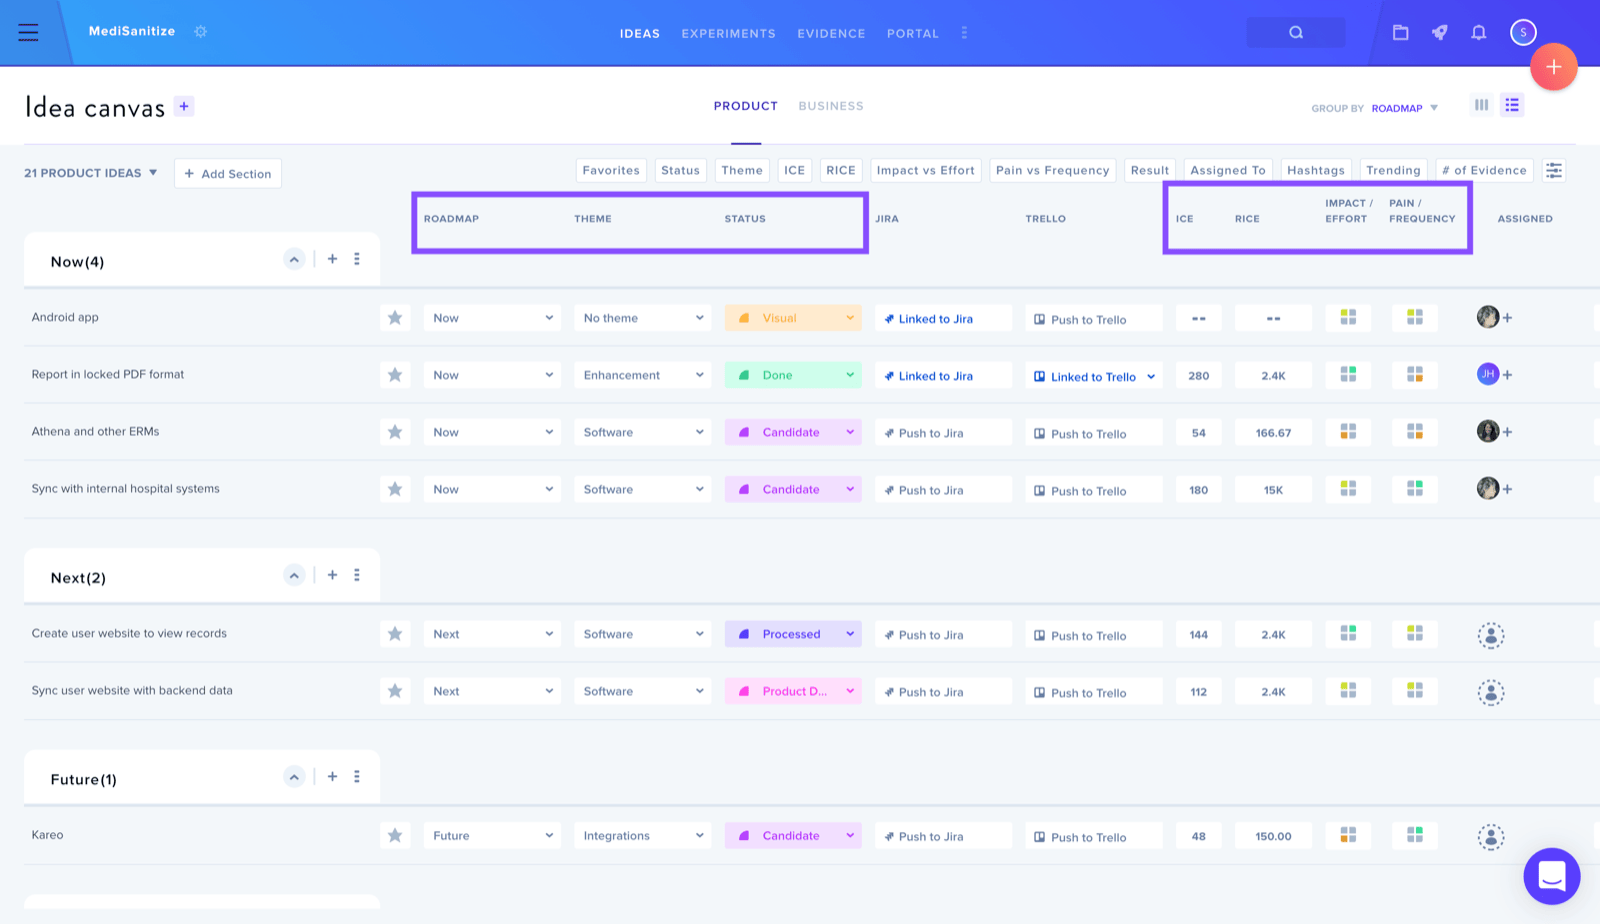
Task: Click ICE score 280
Action: 1198,376
